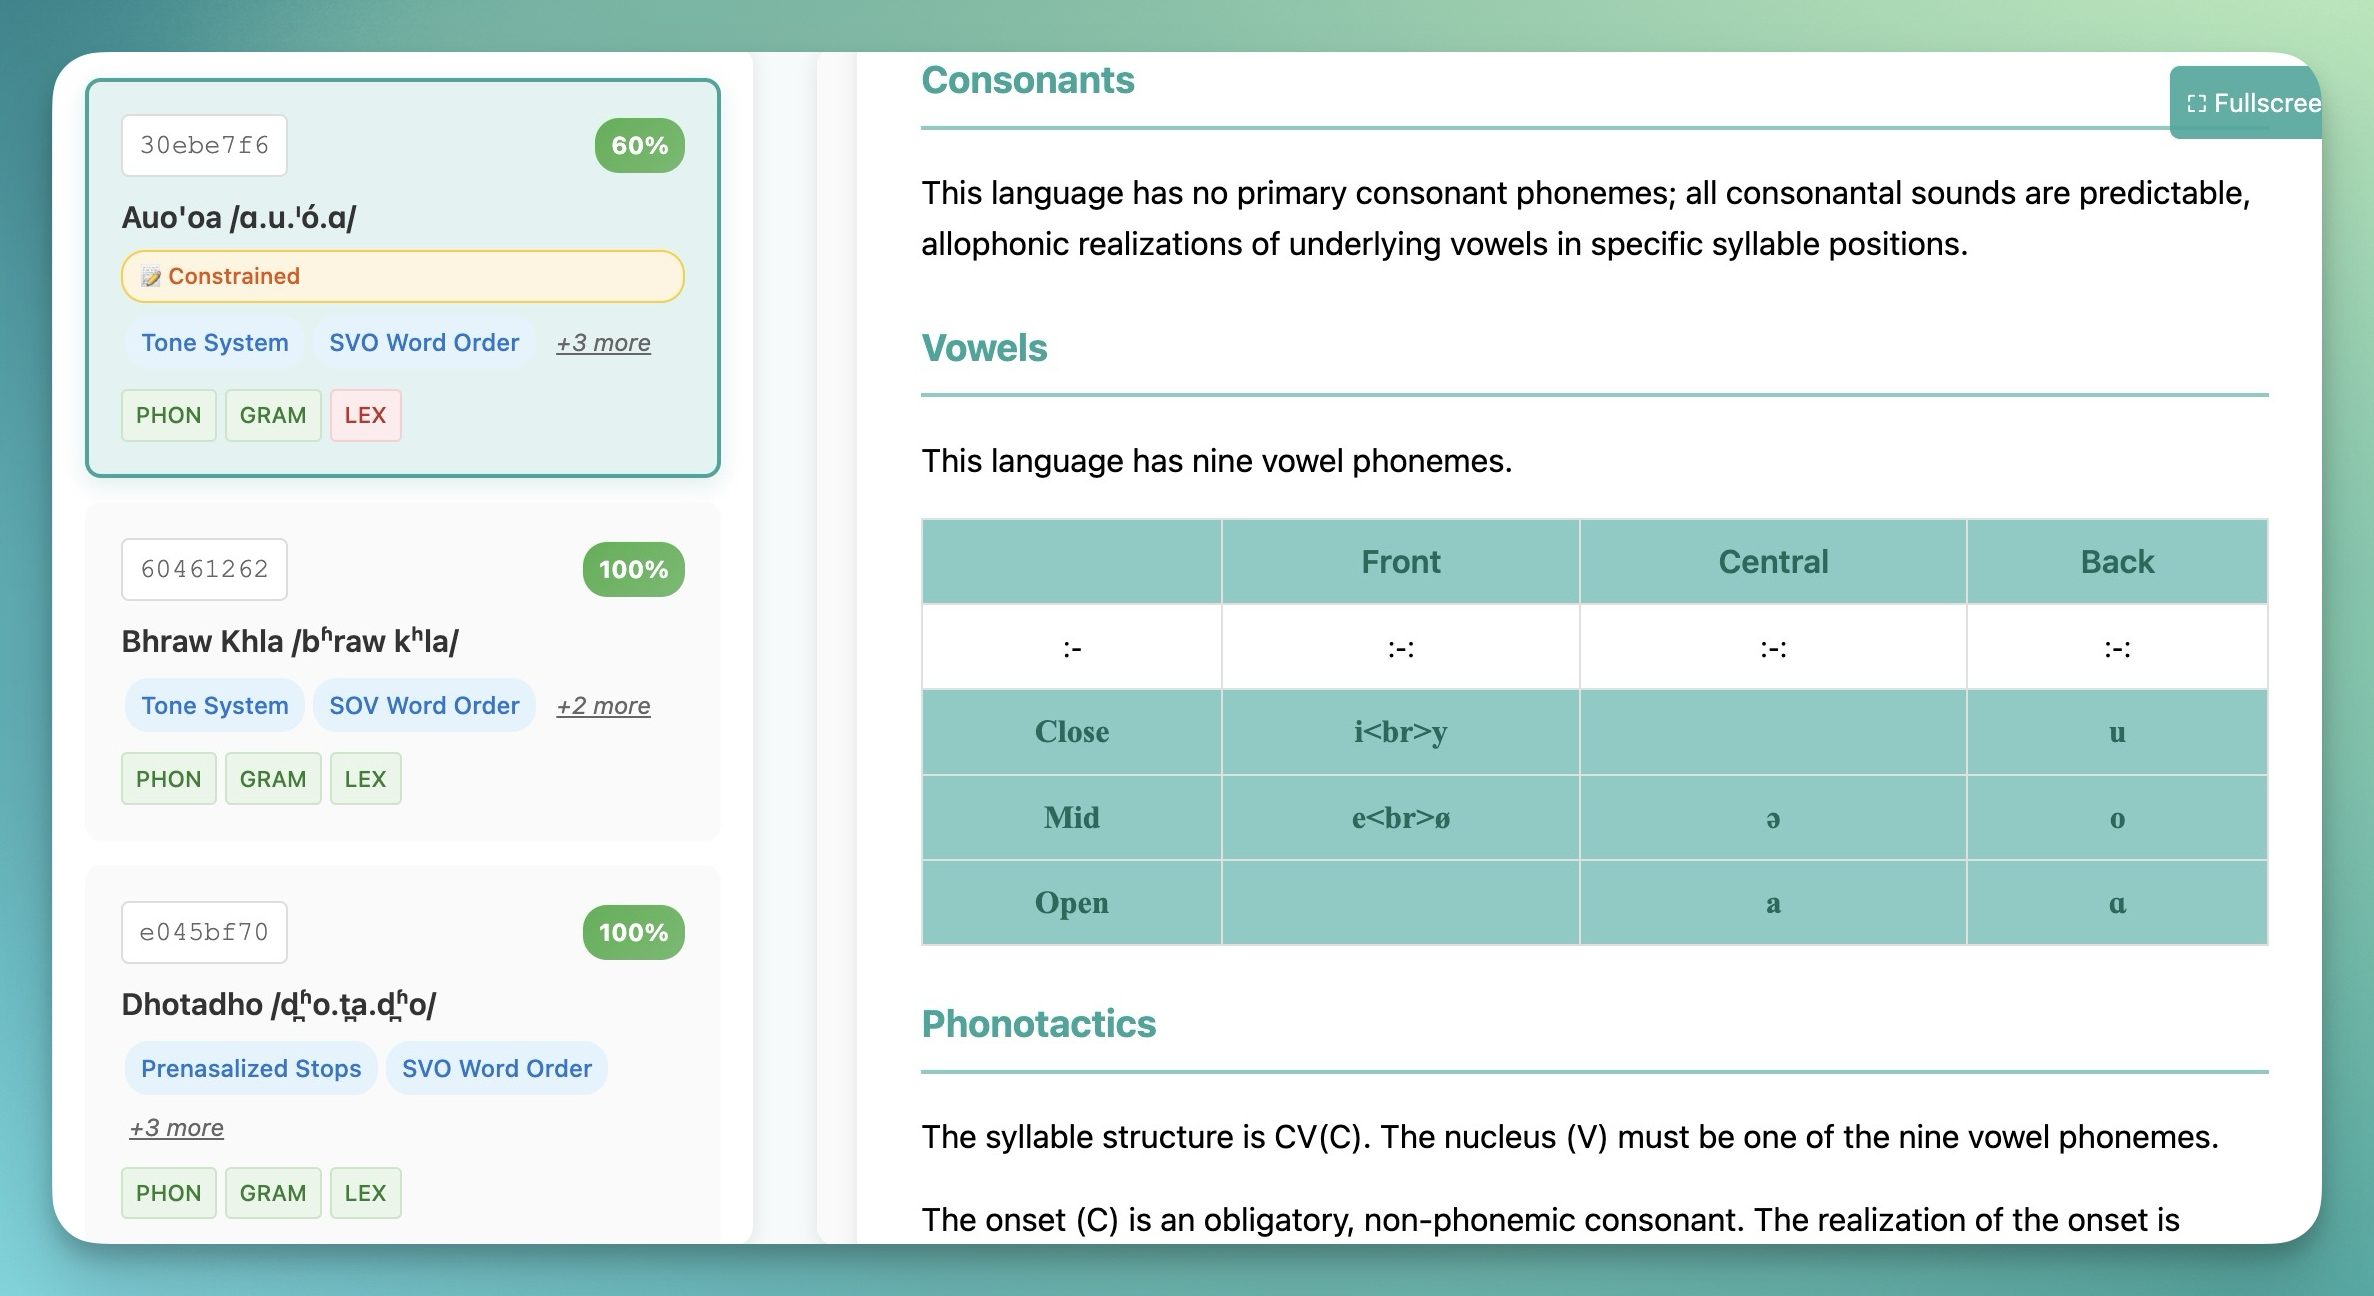The image size is (2374, 1296).
Task: Click the Close row label
Action: click(1071, 732)
